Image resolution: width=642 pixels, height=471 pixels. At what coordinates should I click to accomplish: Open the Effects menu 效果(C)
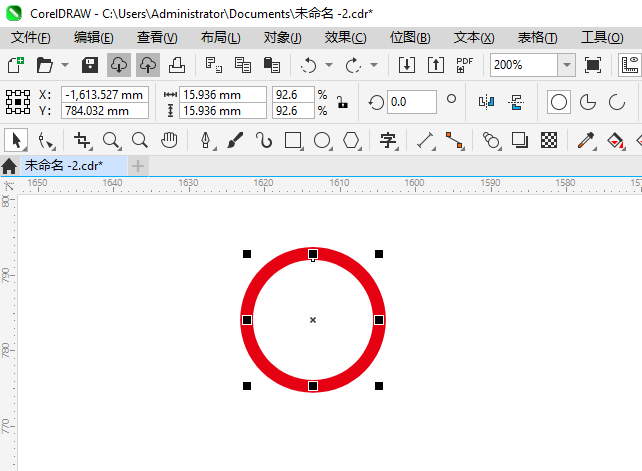tap(346, 38)
